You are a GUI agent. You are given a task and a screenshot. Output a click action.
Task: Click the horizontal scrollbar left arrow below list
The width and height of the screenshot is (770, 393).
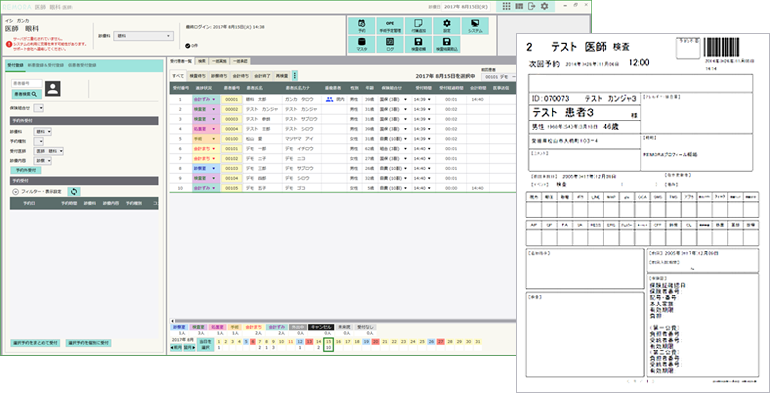171,320
